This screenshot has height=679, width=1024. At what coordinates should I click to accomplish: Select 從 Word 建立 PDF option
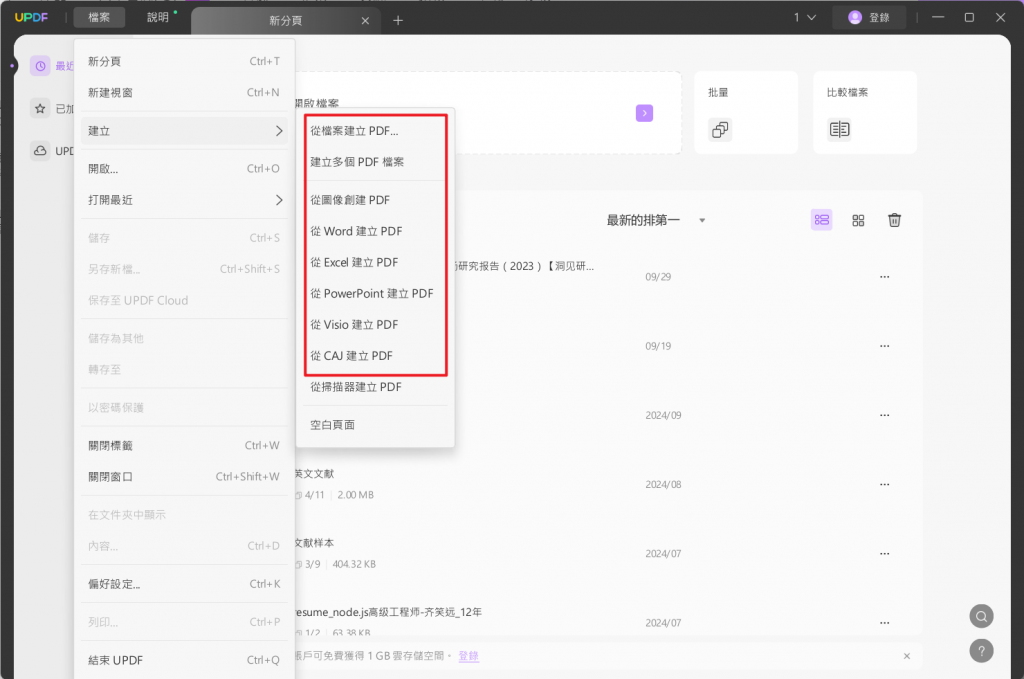pyautogui.click(x=376, y=231)
